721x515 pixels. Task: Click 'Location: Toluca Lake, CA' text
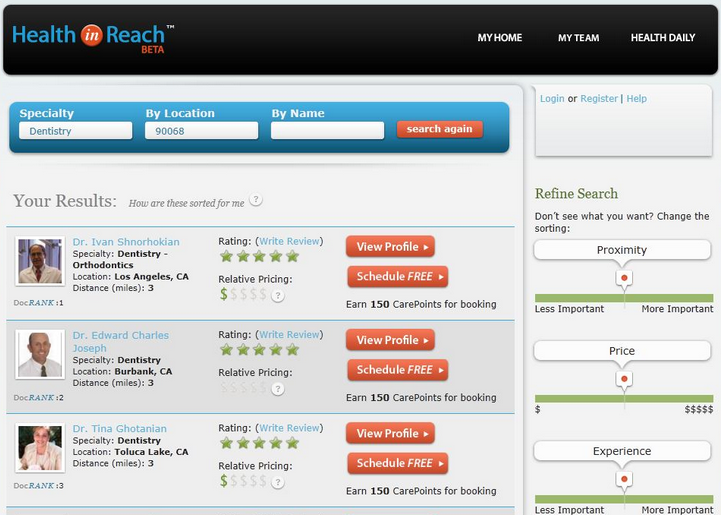click(x=131, y=452)
